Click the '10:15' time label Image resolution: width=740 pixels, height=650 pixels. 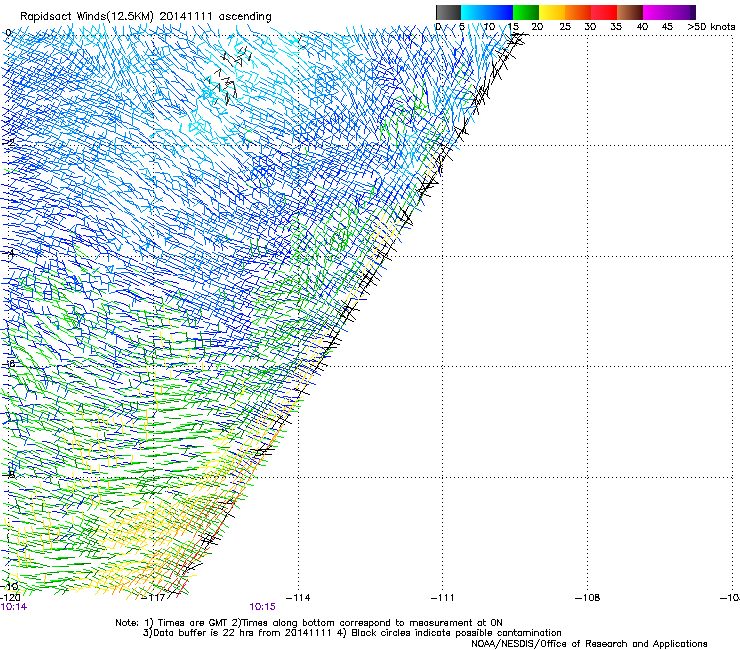262,607
